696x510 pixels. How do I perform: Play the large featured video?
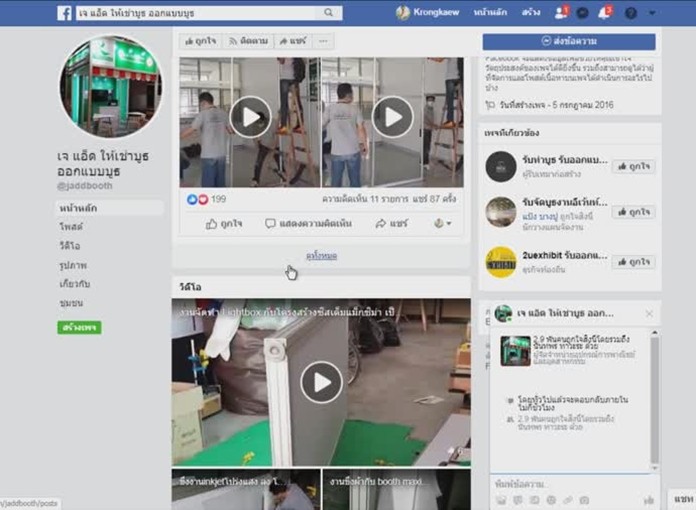[x=321, y=382]
